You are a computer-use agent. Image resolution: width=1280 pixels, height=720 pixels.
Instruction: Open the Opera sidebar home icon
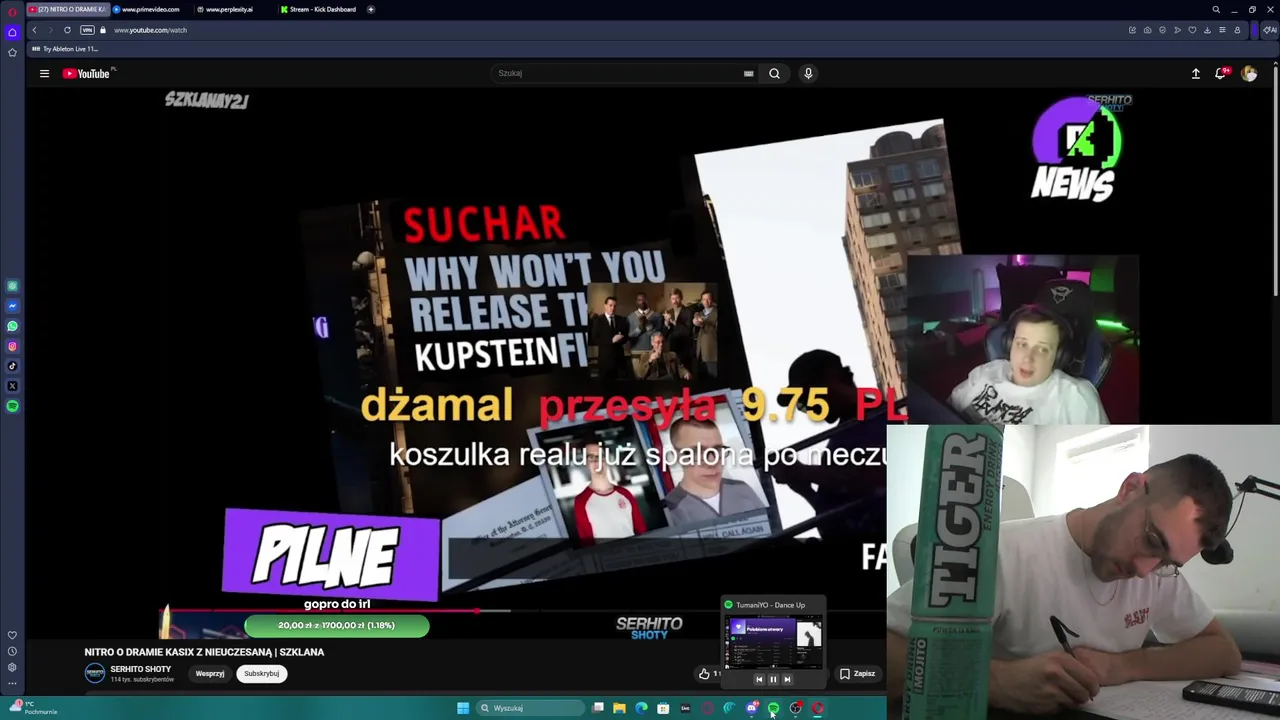tap(12, 32)
